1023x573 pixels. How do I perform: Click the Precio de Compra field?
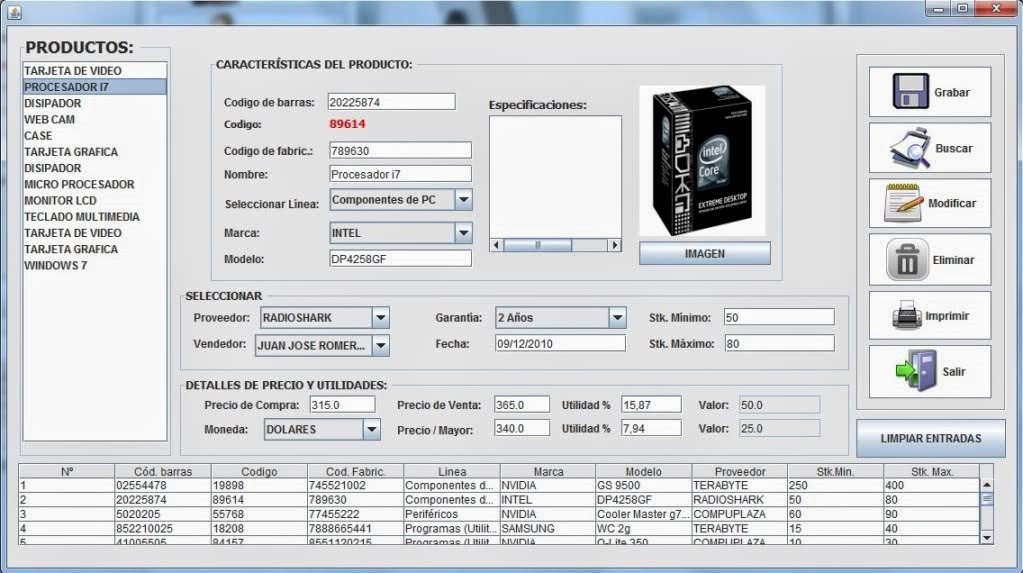(x=342, y=405)
